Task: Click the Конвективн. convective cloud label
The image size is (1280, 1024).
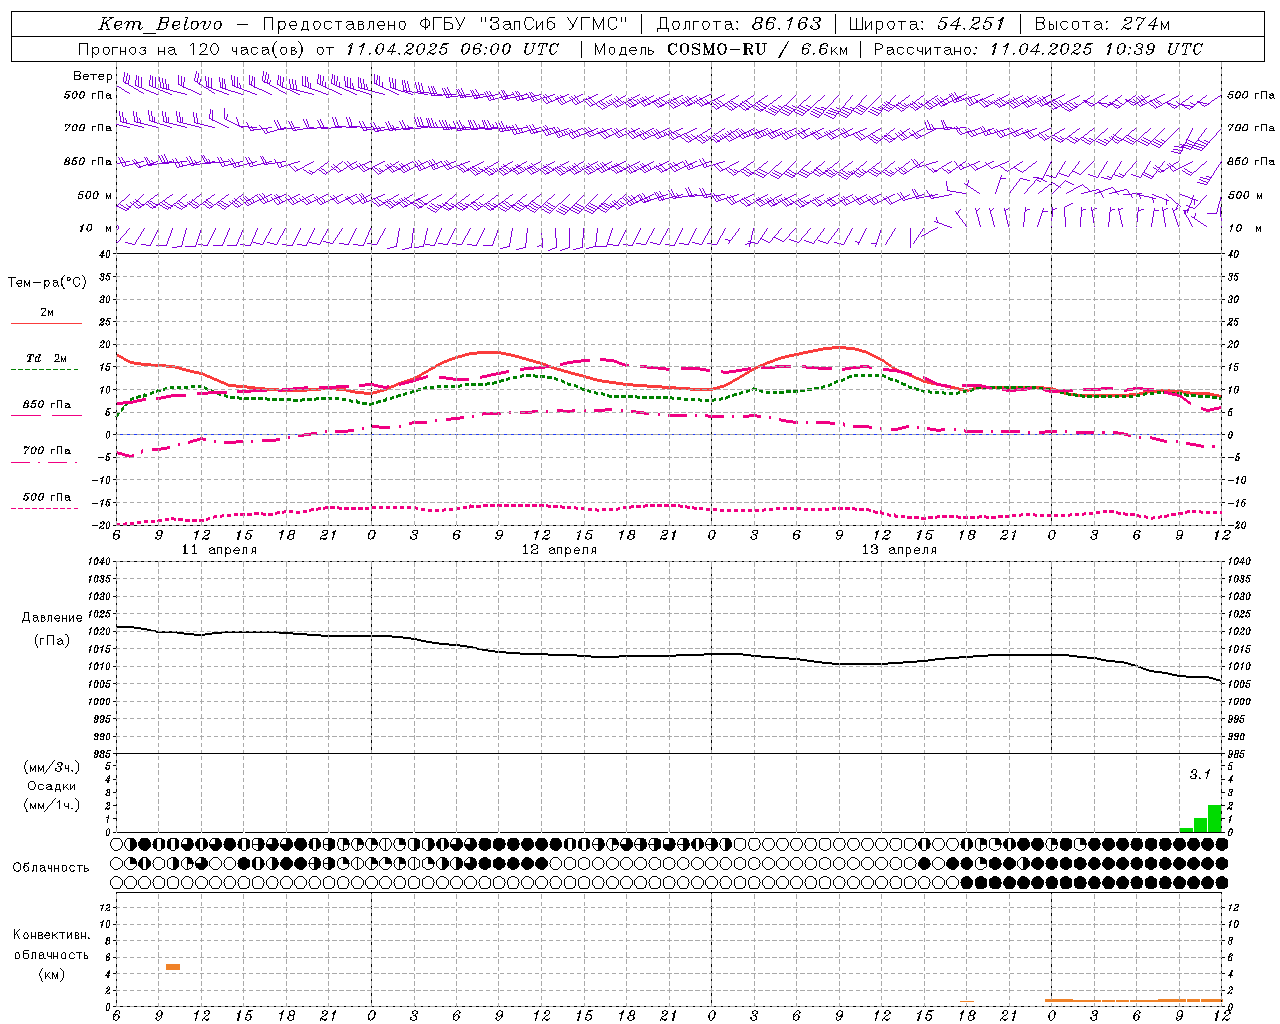Action: click(x=51, y=935)
